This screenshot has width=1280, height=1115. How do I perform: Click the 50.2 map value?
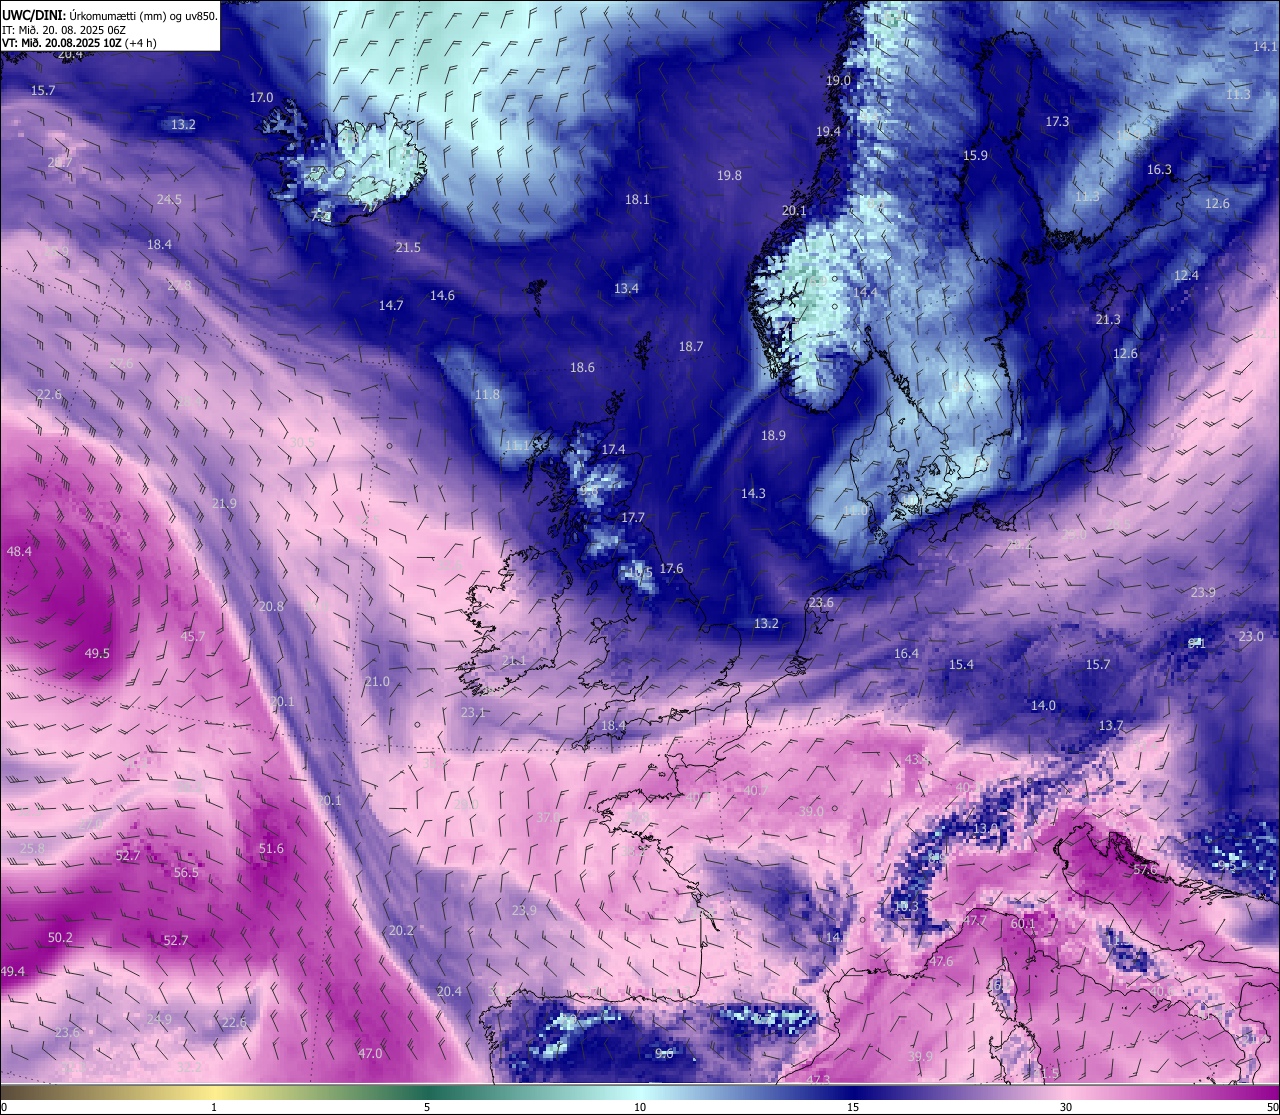pyautogui.click(x=60, y=938)
